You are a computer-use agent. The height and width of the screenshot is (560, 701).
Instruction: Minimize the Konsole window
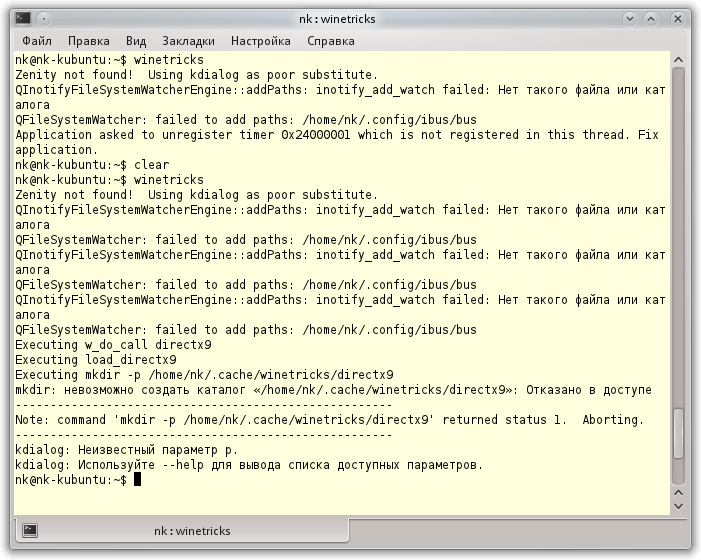[630, 19]
